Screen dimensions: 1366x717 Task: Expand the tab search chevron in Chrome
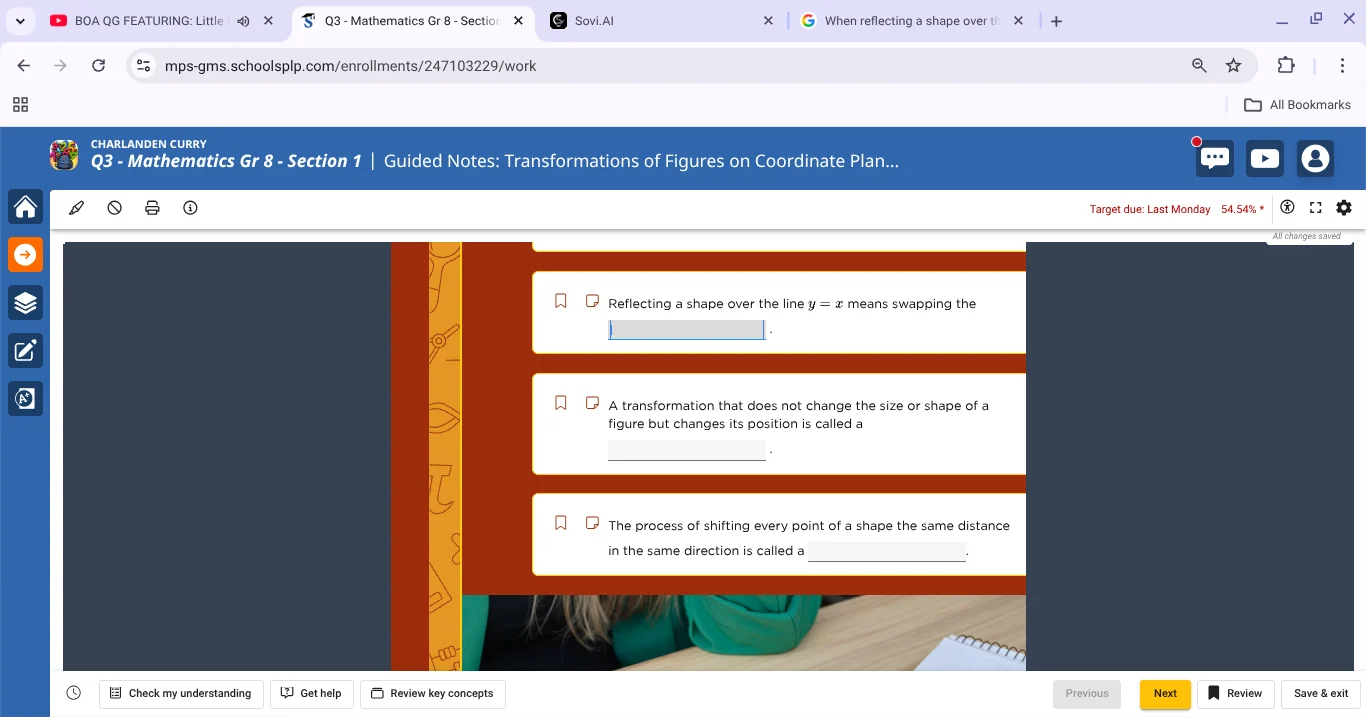point(20,21)
